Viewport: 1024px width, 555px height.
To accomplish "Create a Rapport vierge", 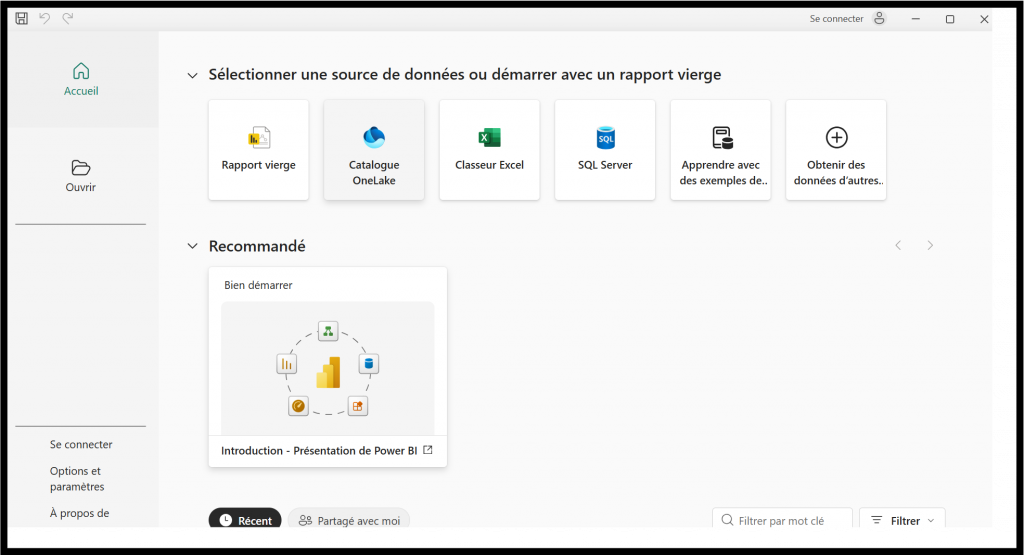I will point(259,150).
